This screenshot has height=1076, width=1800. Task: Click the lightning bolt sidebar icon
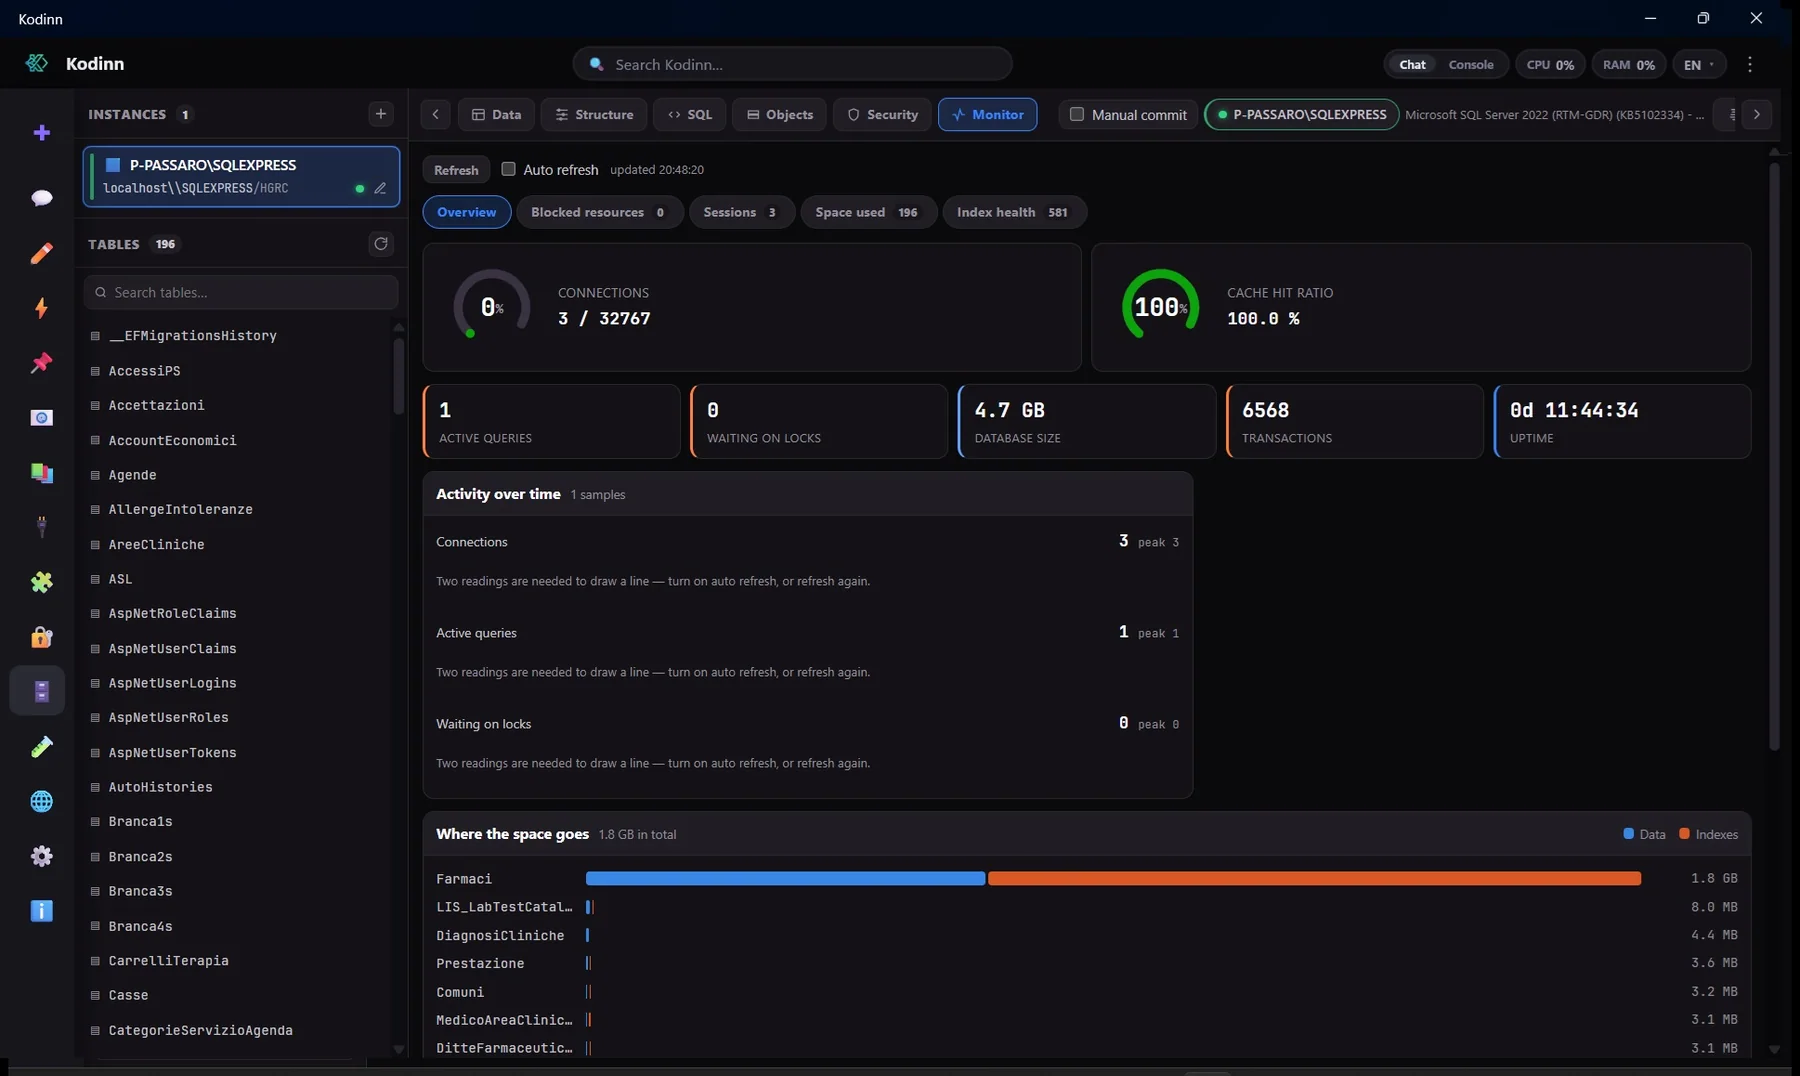coord(41,308)
